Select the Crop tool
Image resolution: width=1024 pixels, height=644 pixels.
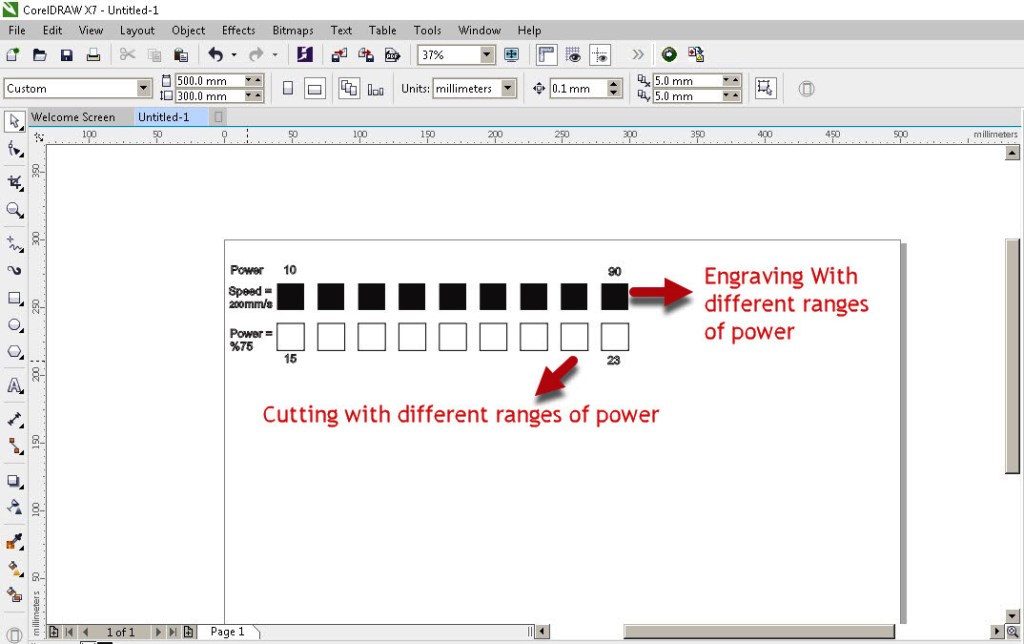(14, 182)
